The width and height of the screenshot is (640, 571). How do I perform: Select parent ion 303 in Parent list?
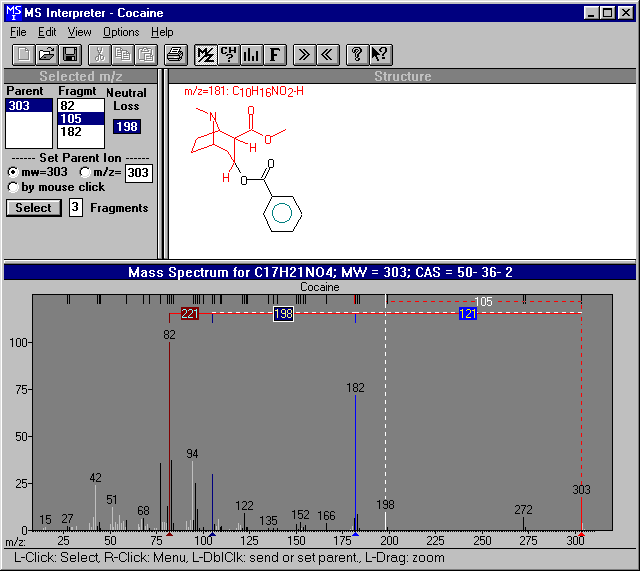point(29,106)
